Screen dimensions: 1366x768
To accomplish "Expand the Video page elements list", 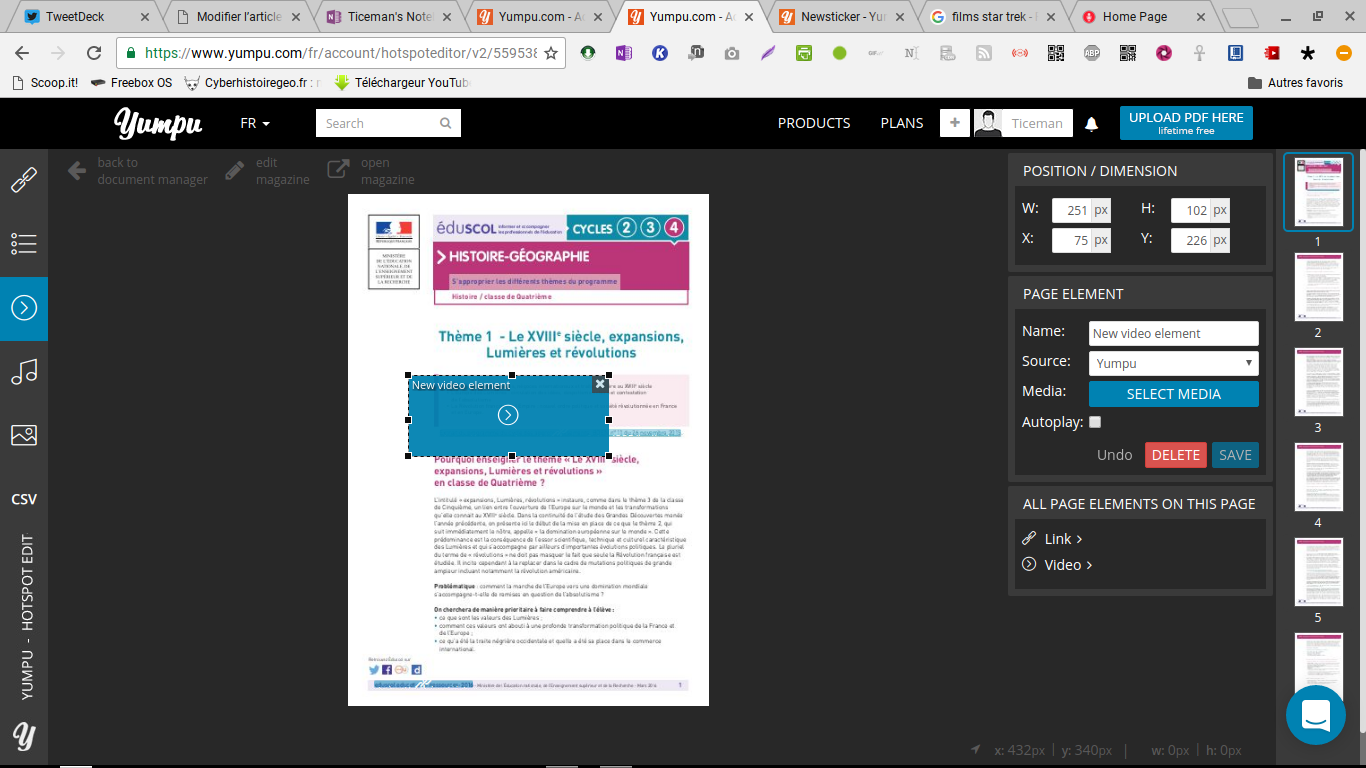I will pos(1067,565).
